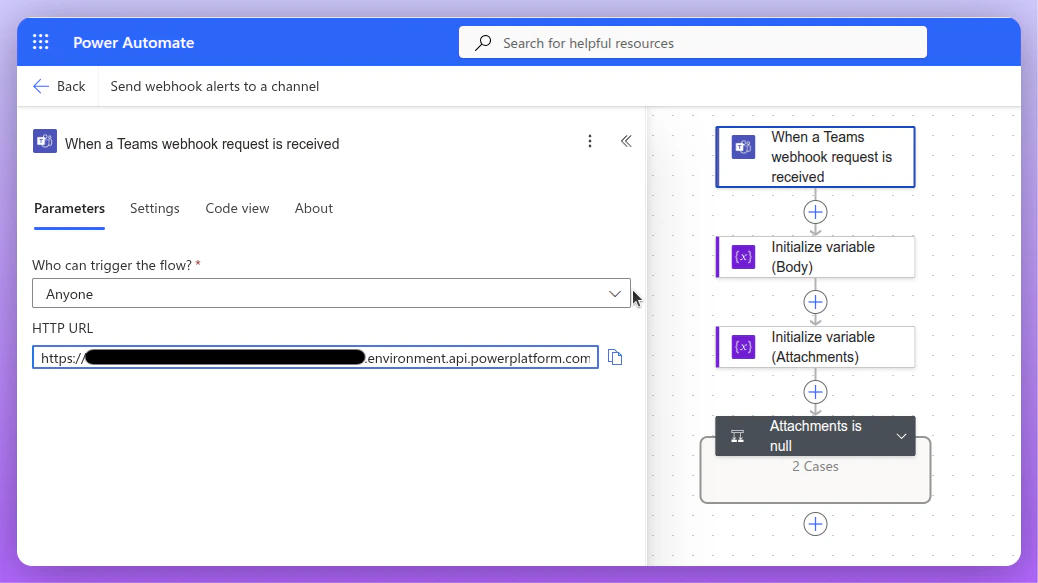
Task: Add a step below the Attachments is null switch
Action: [815, 524]
